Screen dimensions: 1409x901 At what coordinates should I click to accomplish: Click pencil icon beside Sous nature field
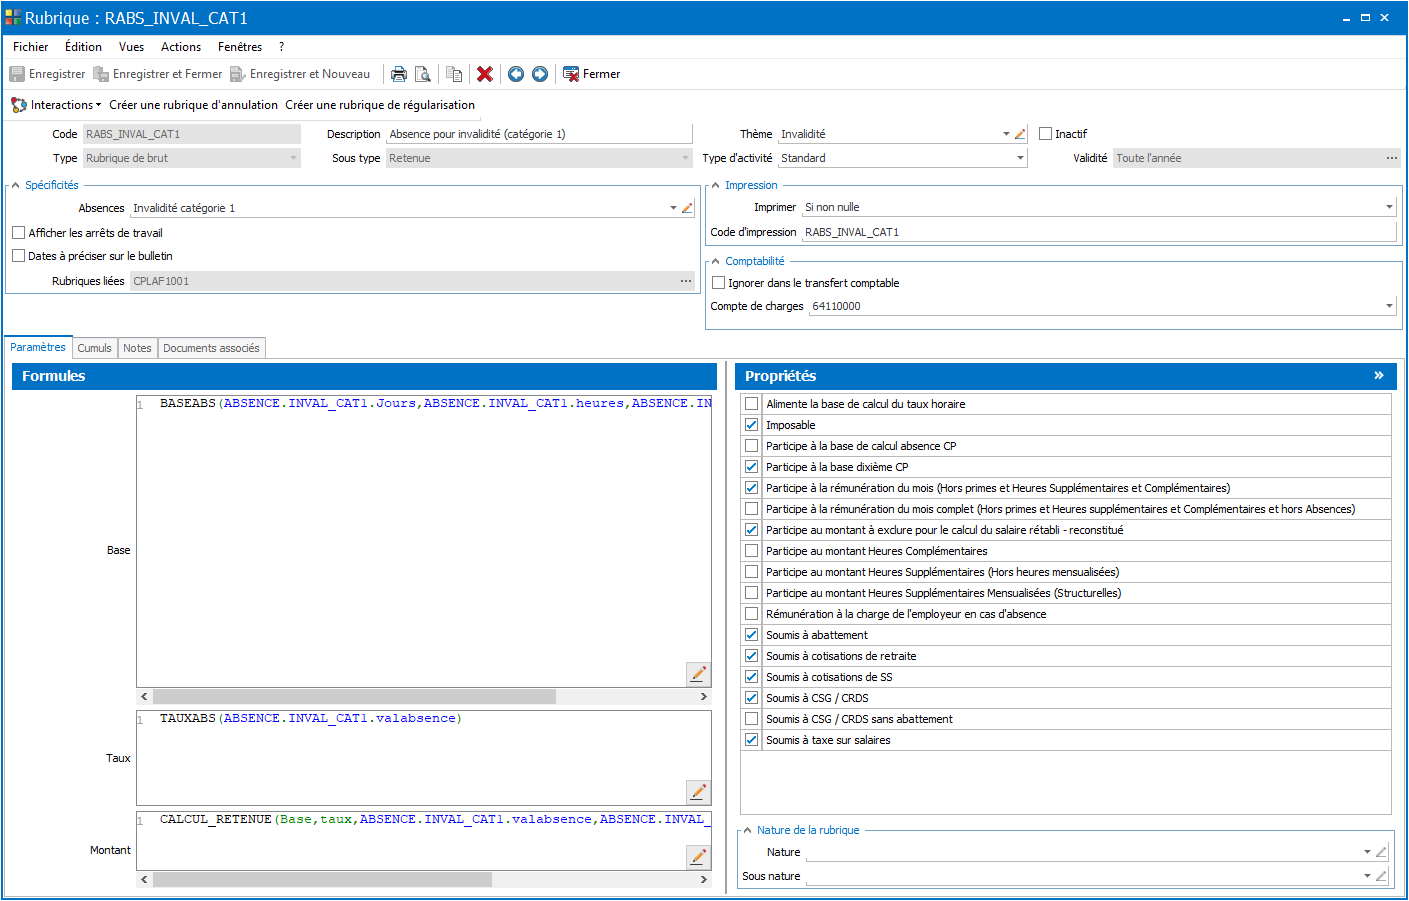(1381, 876)
